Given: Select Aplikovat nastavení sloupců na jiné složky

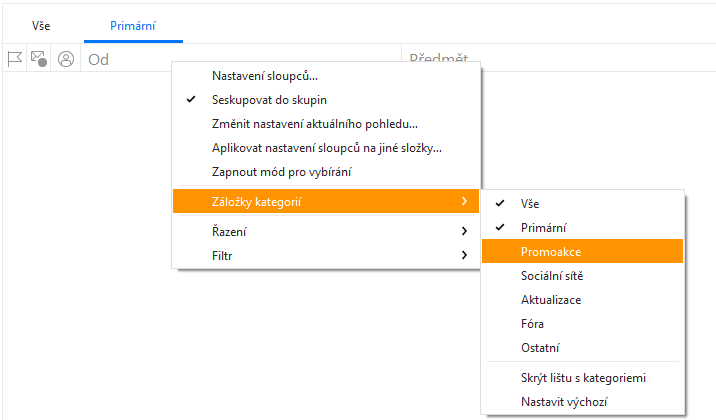Looking at the screenshot, I should [x=327, y=148].
